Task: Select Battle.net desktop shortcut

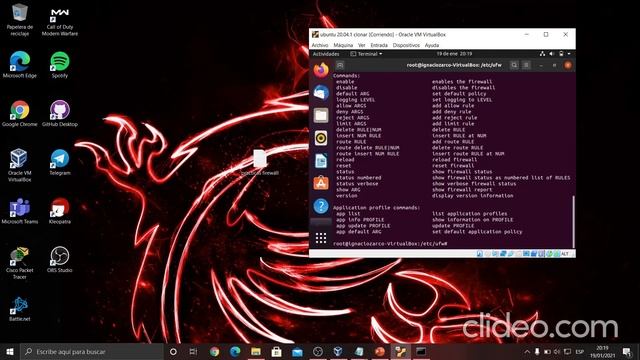Action: tap(20, 309)
